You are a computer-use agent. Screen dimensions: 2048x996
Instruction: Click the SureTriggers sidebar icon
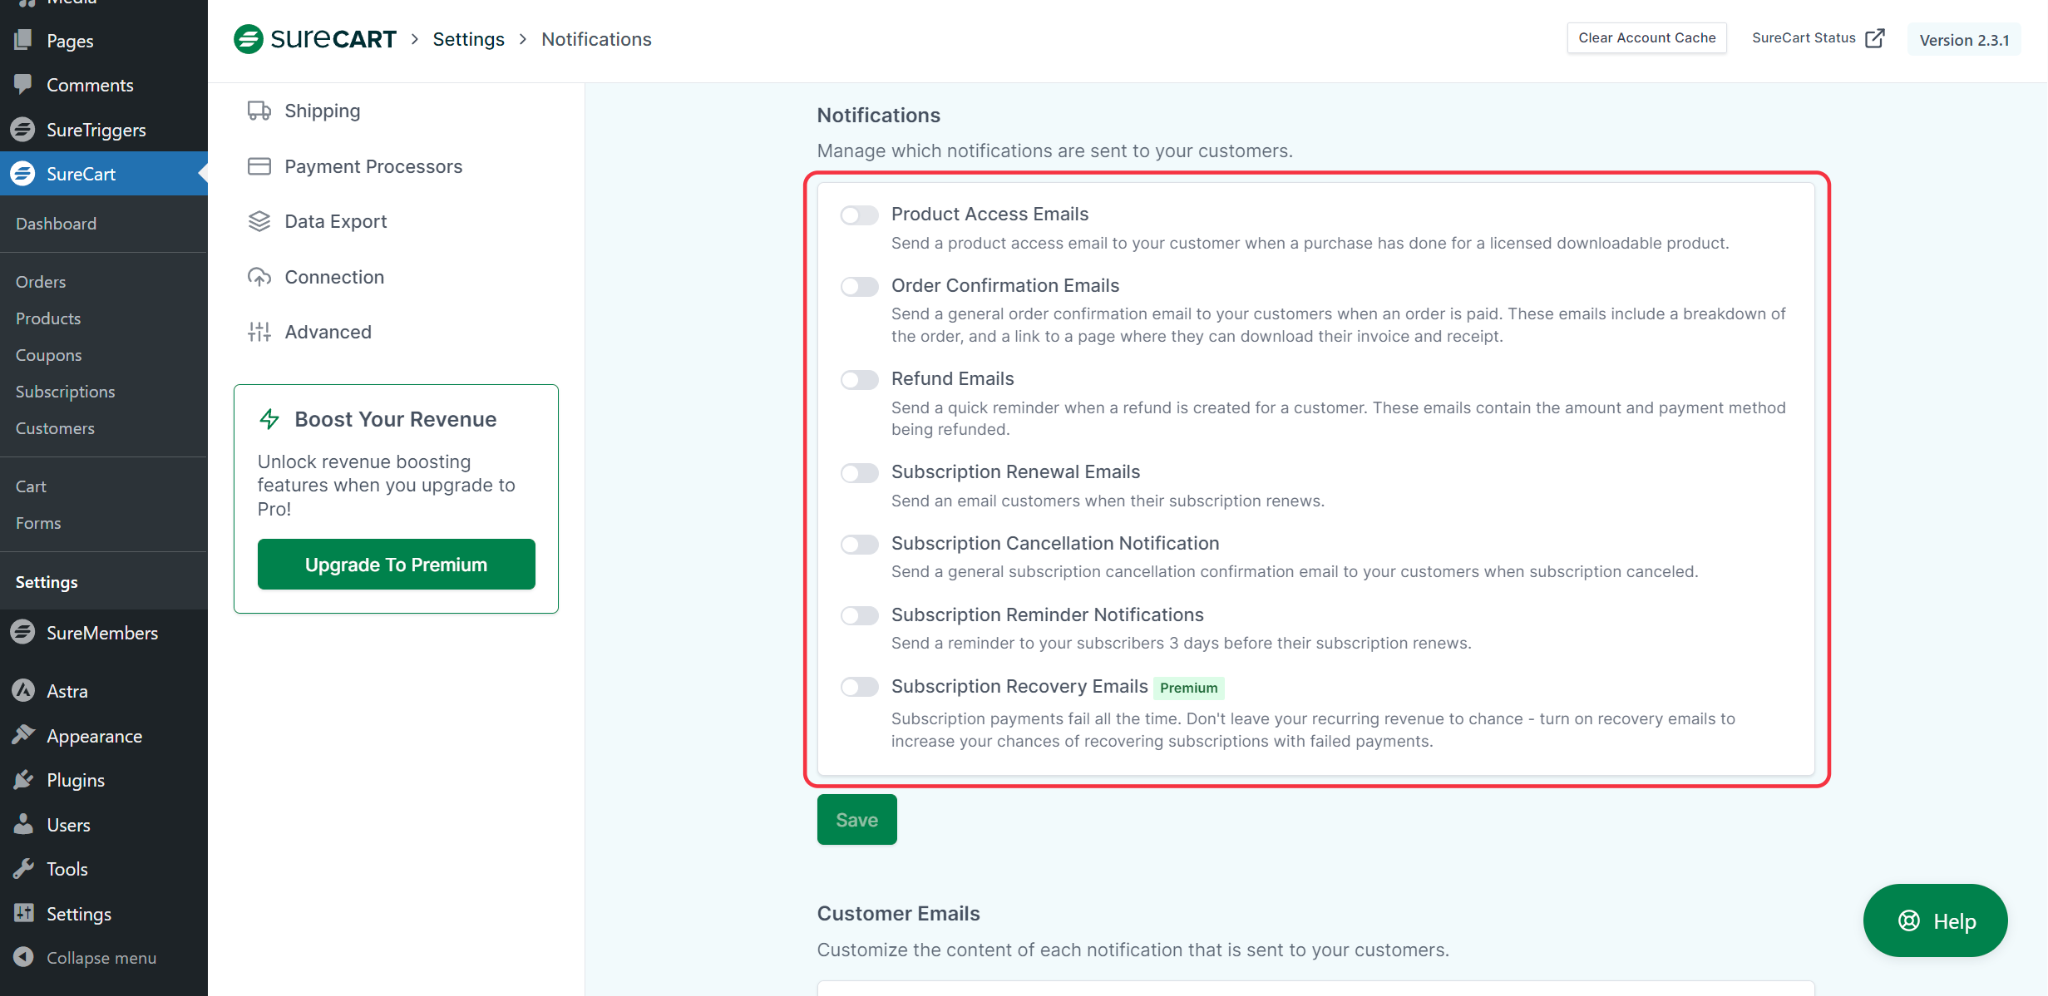(23, 130)
